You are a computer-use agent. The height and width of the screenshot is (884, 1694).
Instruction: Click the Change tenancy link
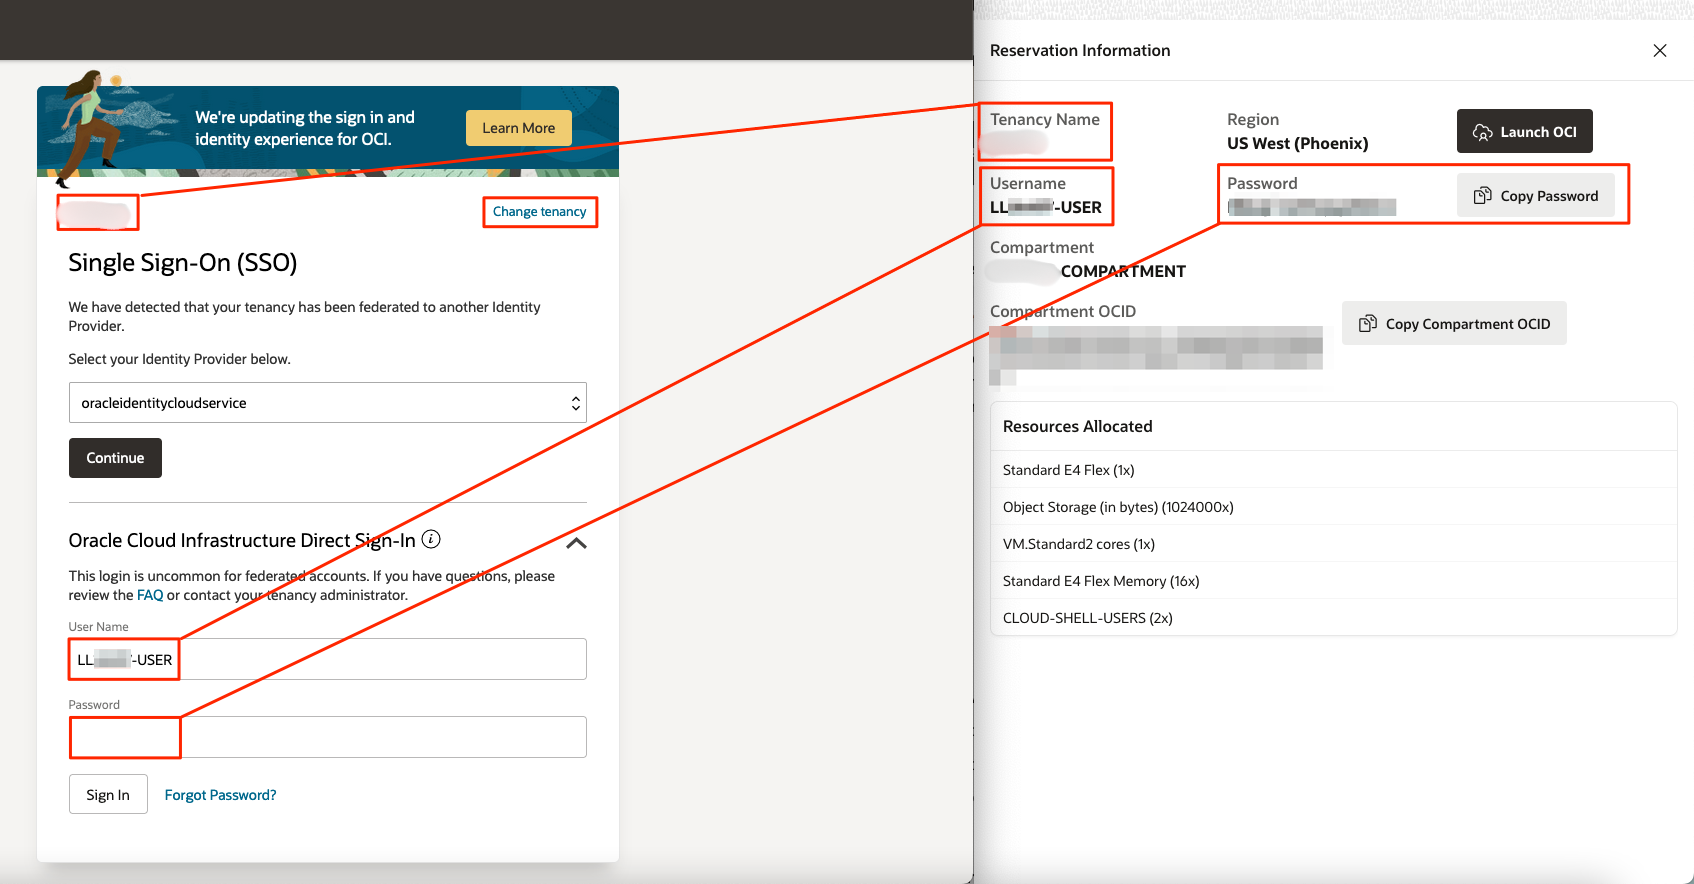pos(539,212)
